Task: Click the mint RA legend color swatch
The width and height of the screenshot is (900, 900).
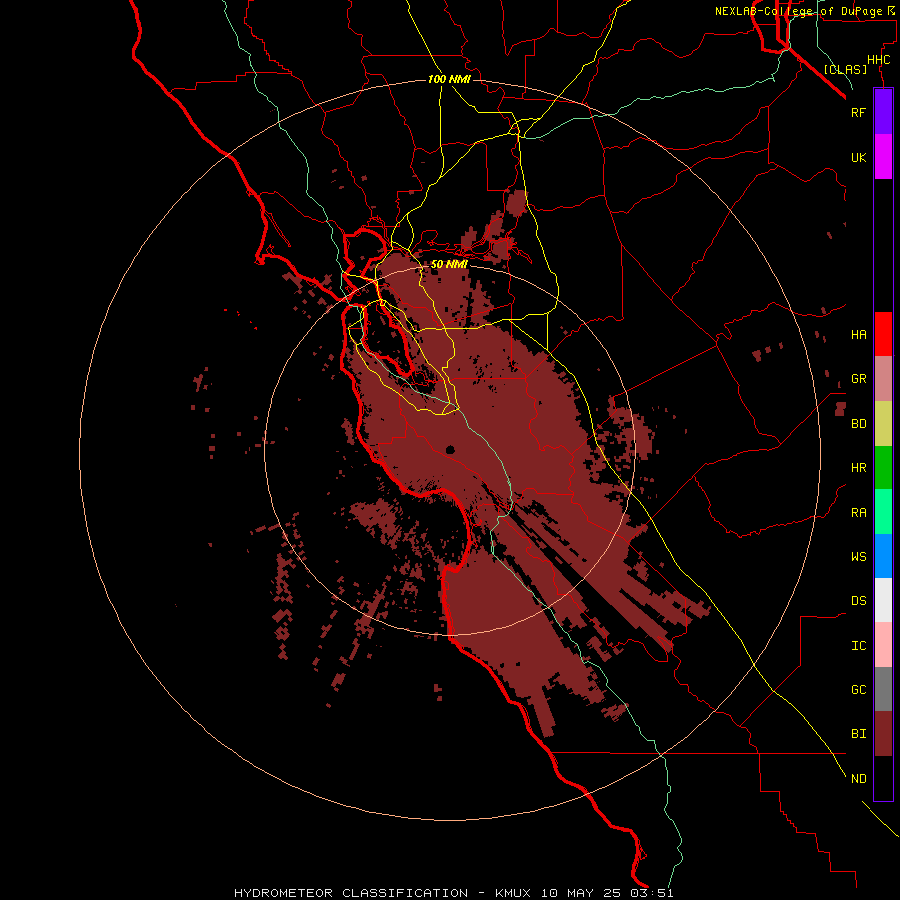Action: tap(883, 512)
